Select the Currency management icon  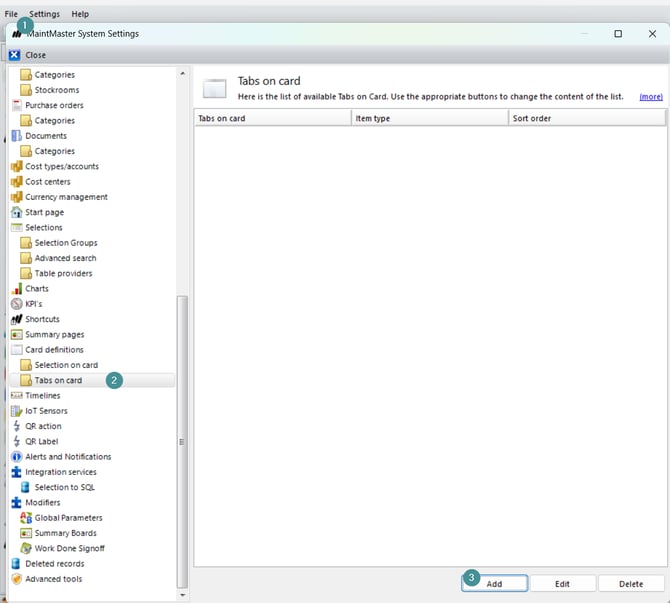[x=16, y=197]
